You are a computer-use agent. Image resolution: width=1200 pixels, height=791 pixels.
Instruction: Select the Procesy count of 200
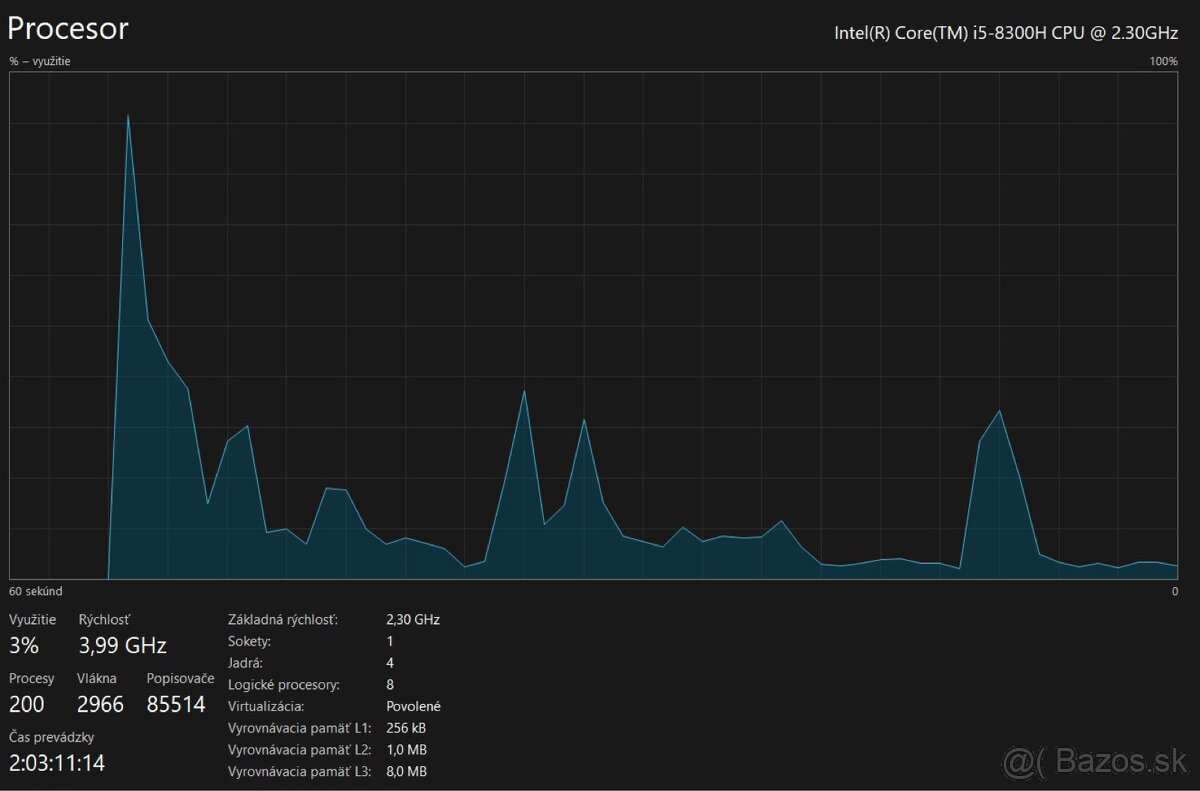(27, 704)
